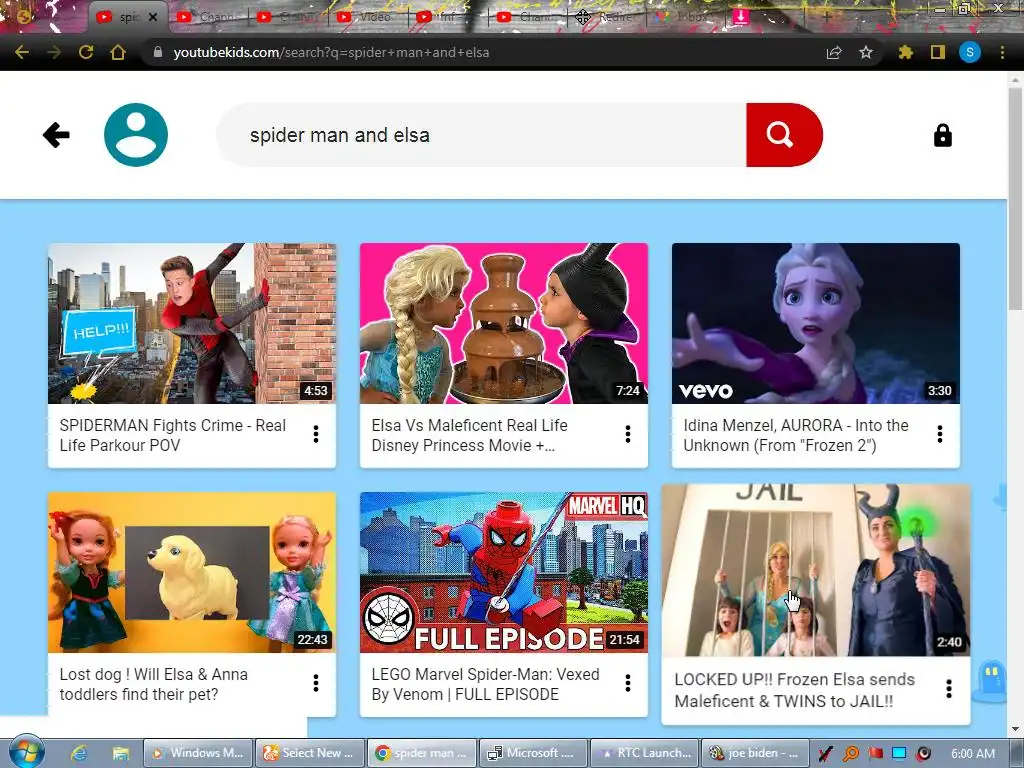Click the browser Forward arrow

(54, 52)
